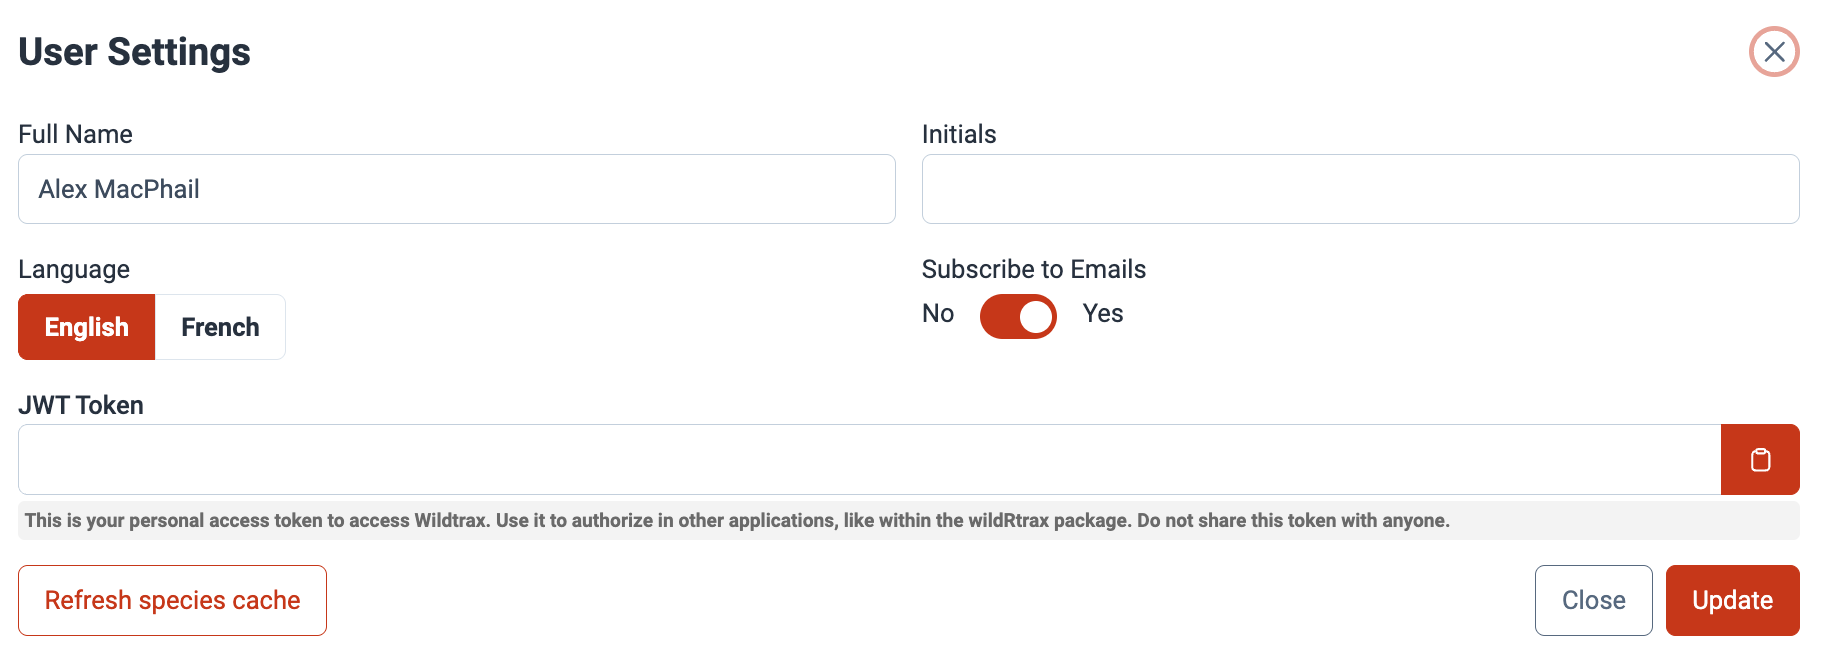Click the "Yes" label beside the email switch
This screenshot has width=1824, height=668.
(x=1103, y=314)
